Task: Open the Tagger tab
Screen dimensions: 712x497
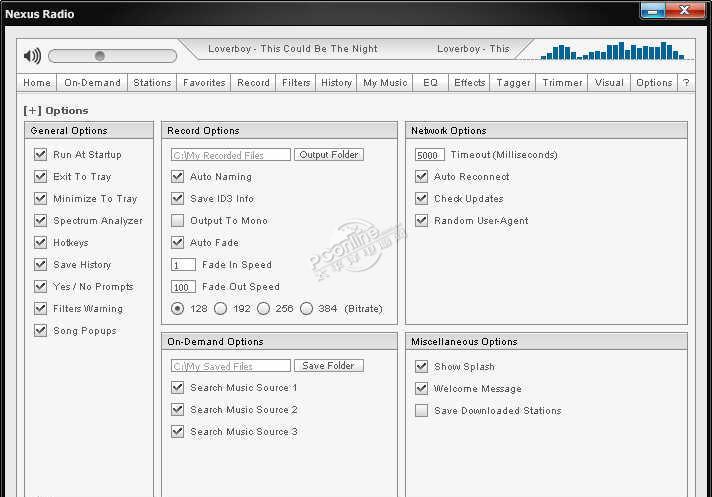Action: coord(514,83)
